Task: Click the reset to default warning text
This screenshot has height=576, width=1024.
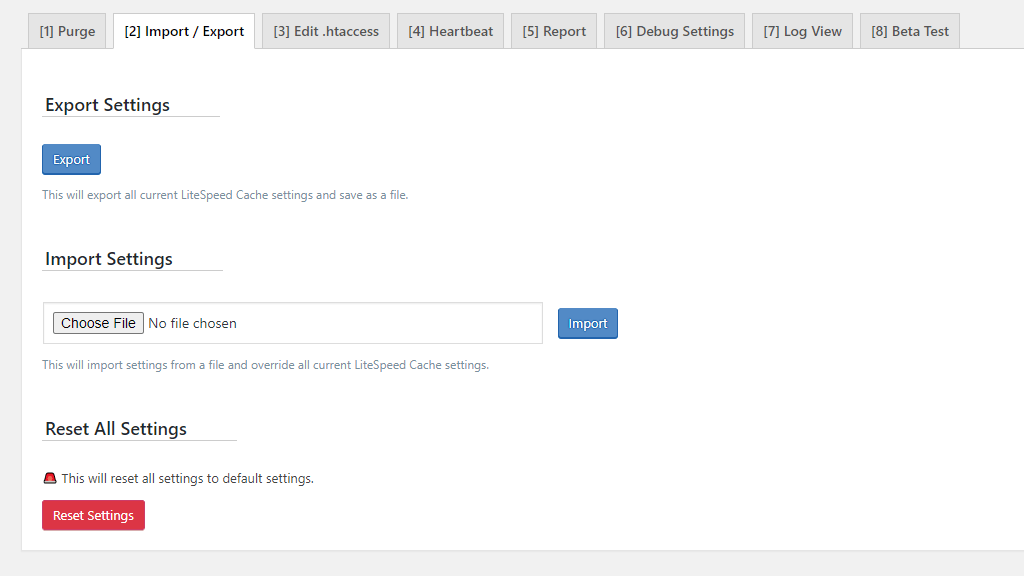Action: (187, 478)
